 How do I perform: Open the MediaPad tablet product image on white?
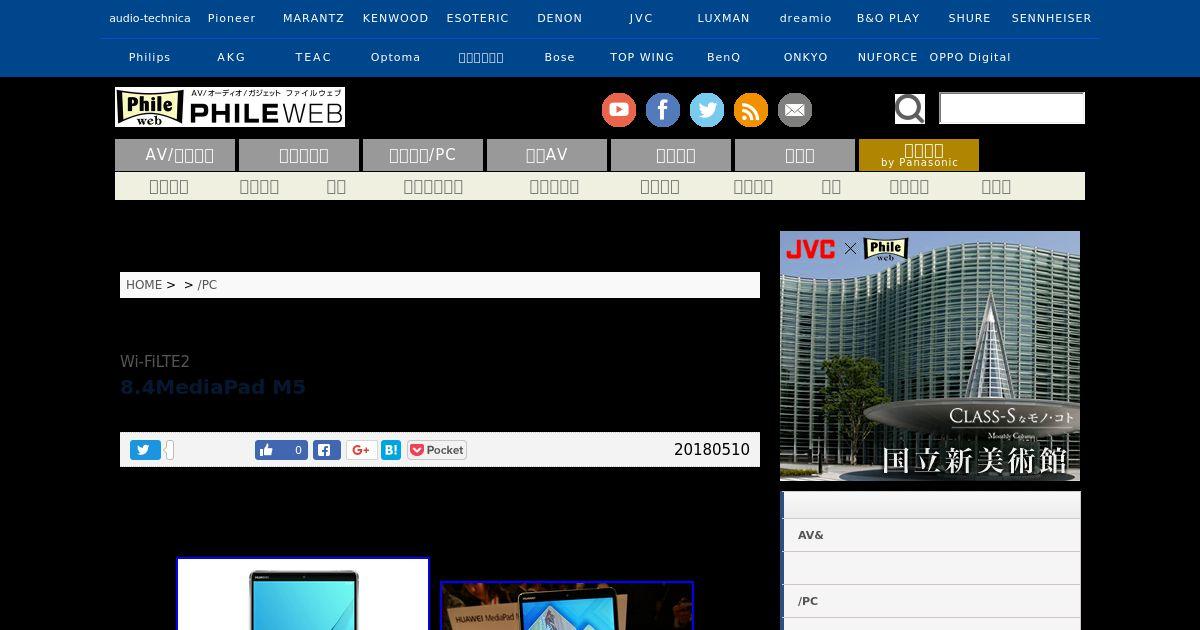click(x=303, y=594)
